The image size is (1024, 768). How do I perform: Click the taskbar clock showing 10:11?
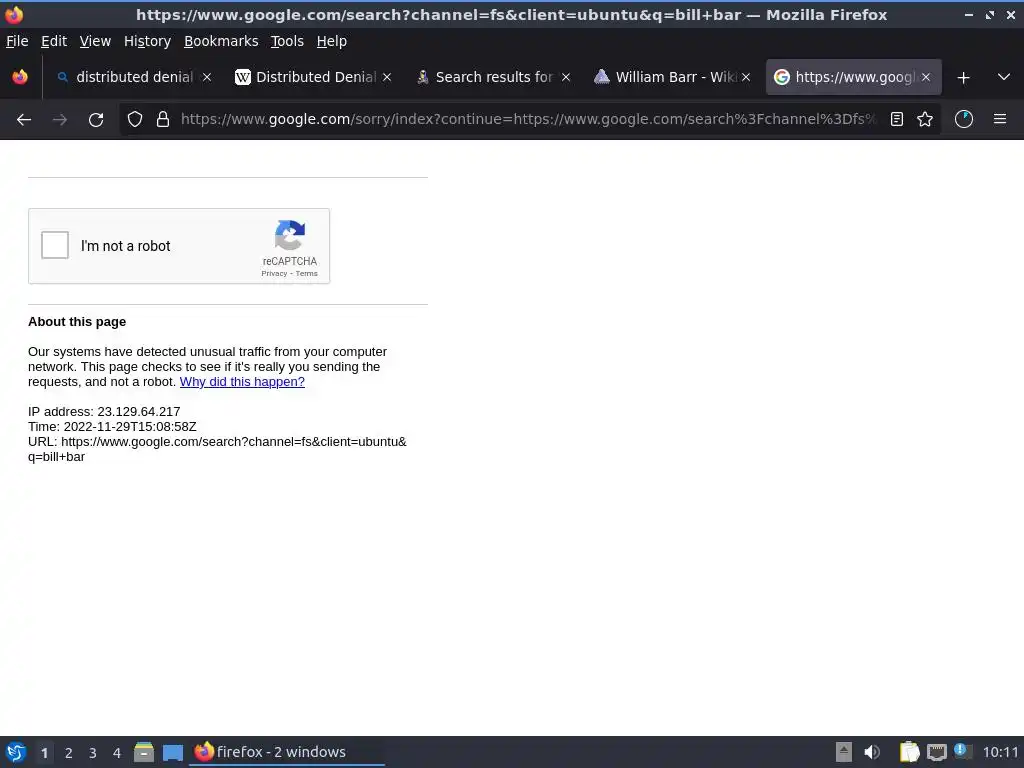1000,752
